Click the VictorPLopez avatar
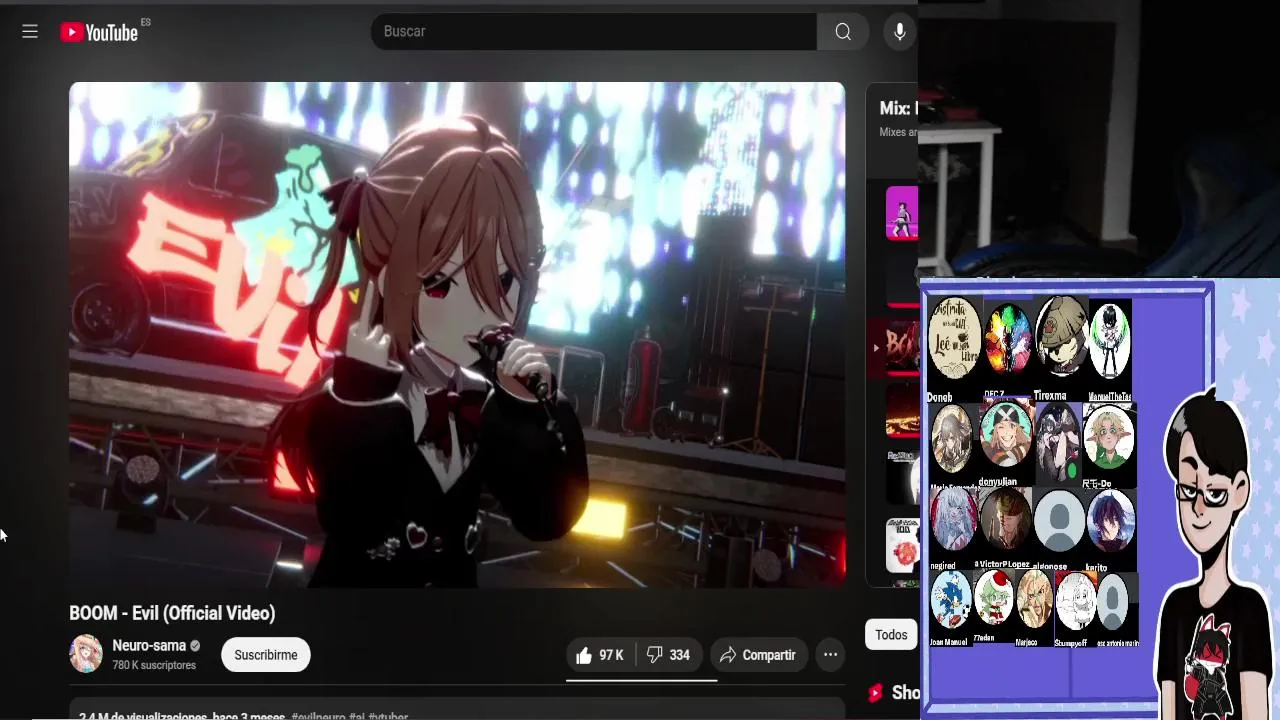 1005,519
